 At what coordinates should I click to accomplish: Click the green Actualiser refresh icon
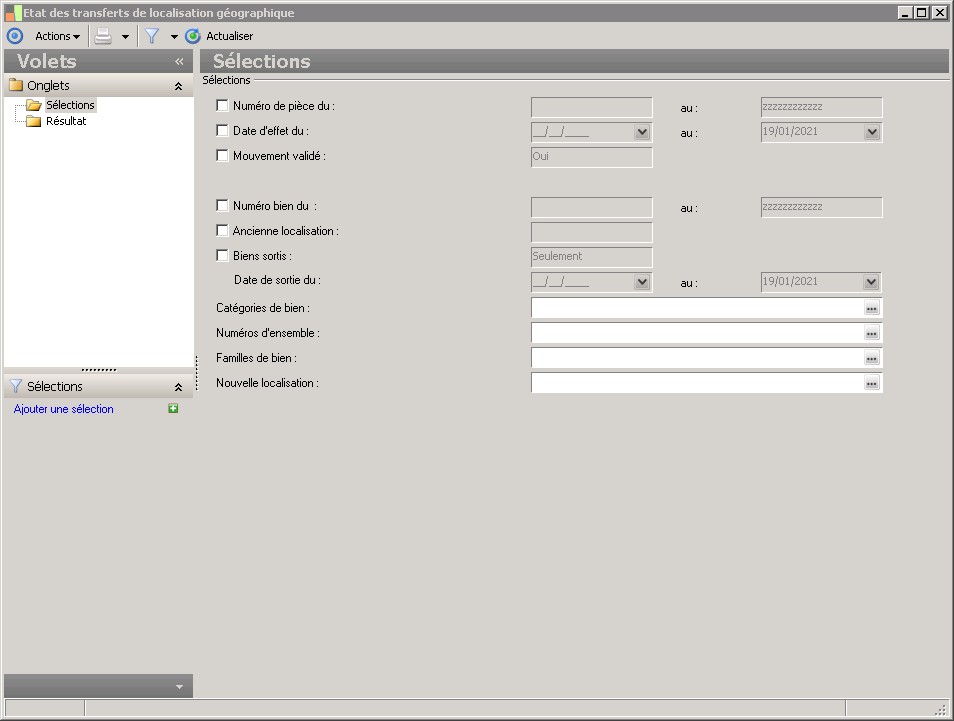click(x=193, y=36)
